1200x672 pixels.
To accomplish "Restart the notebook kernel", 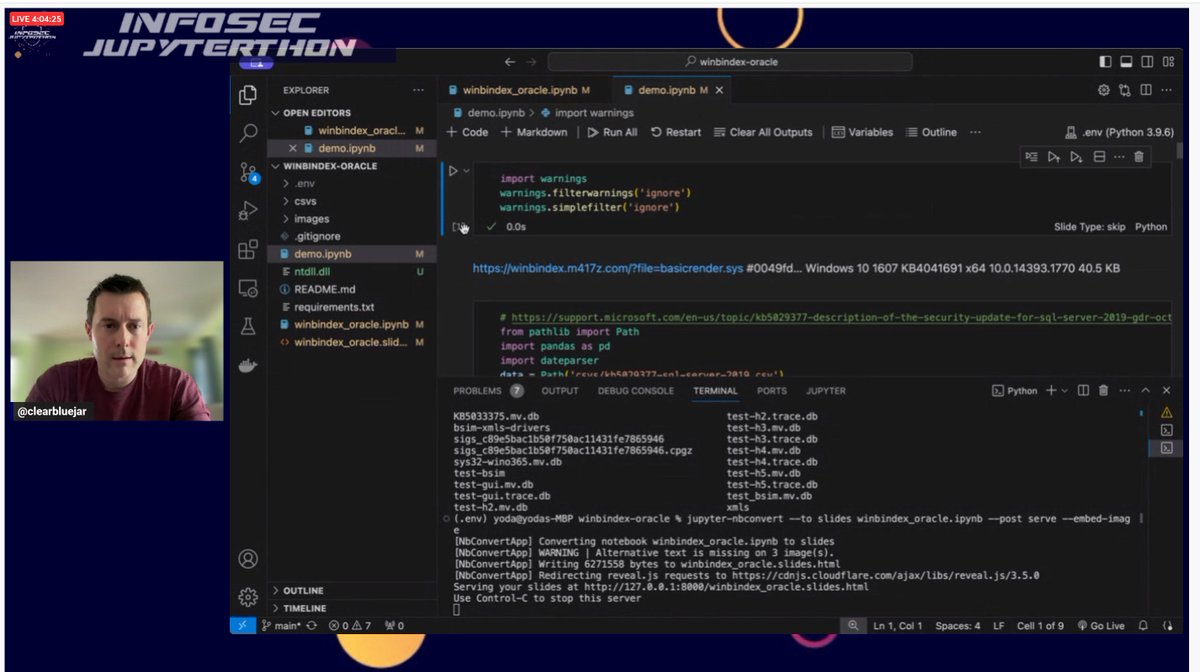I will point(676,132).
